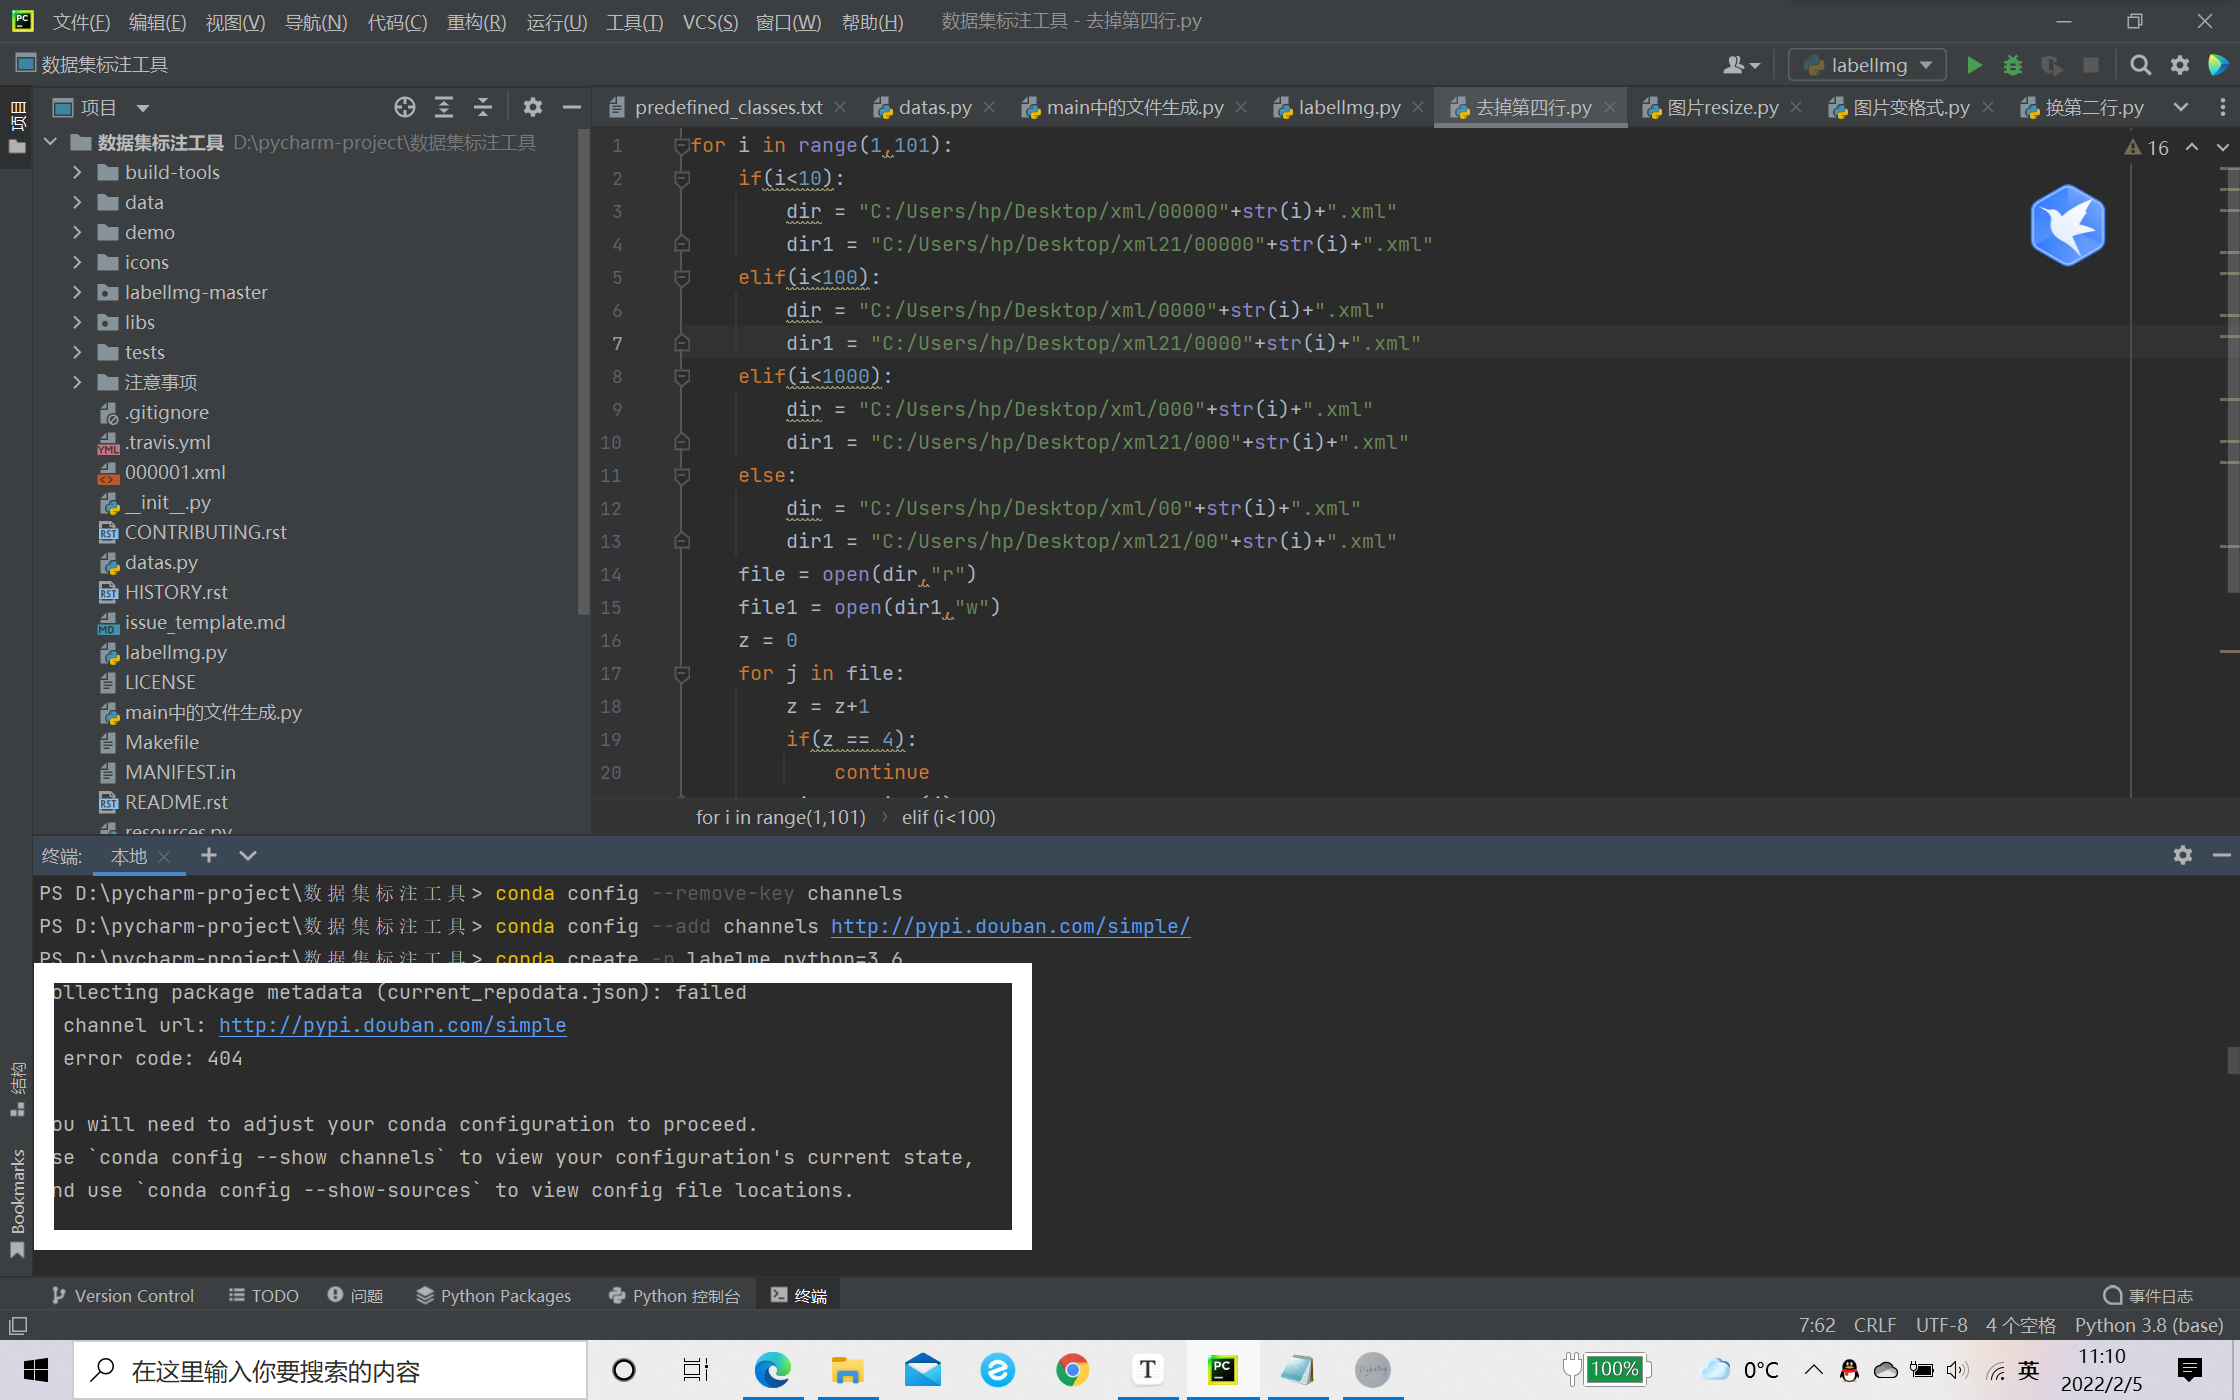The height and width of the screenshot is (1400, 2240).
Task: Open the pypi.douban.com/simple/ link in terminal
Action: [1009, 926]
